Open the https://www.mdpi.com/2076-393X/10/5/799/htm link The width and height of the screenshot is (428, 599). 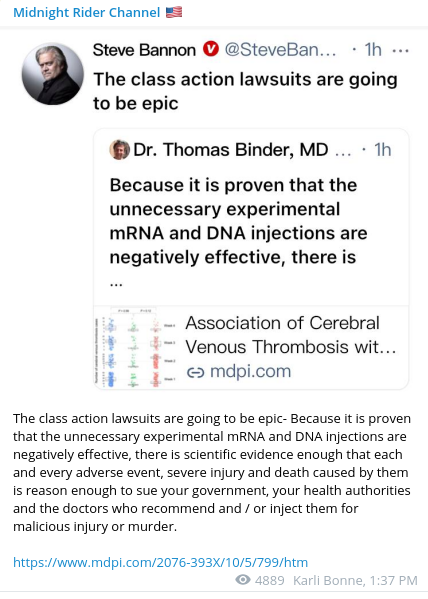pyautogui.click(x=160, y=563)
